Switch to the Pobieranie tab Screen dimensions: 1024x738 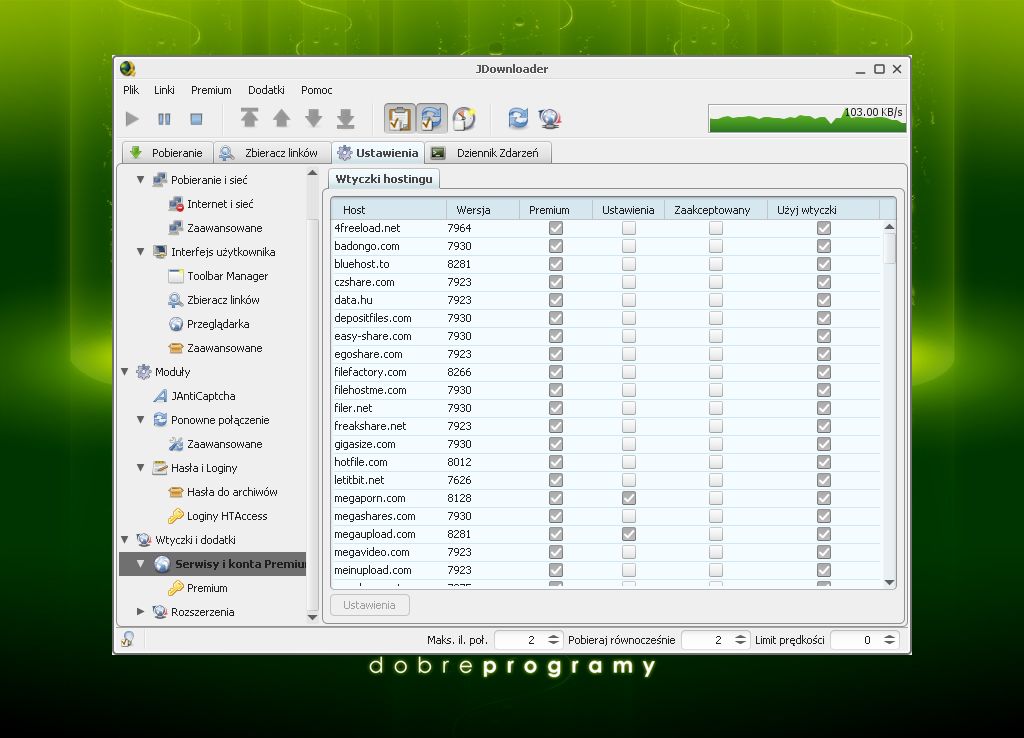point(167,153)
